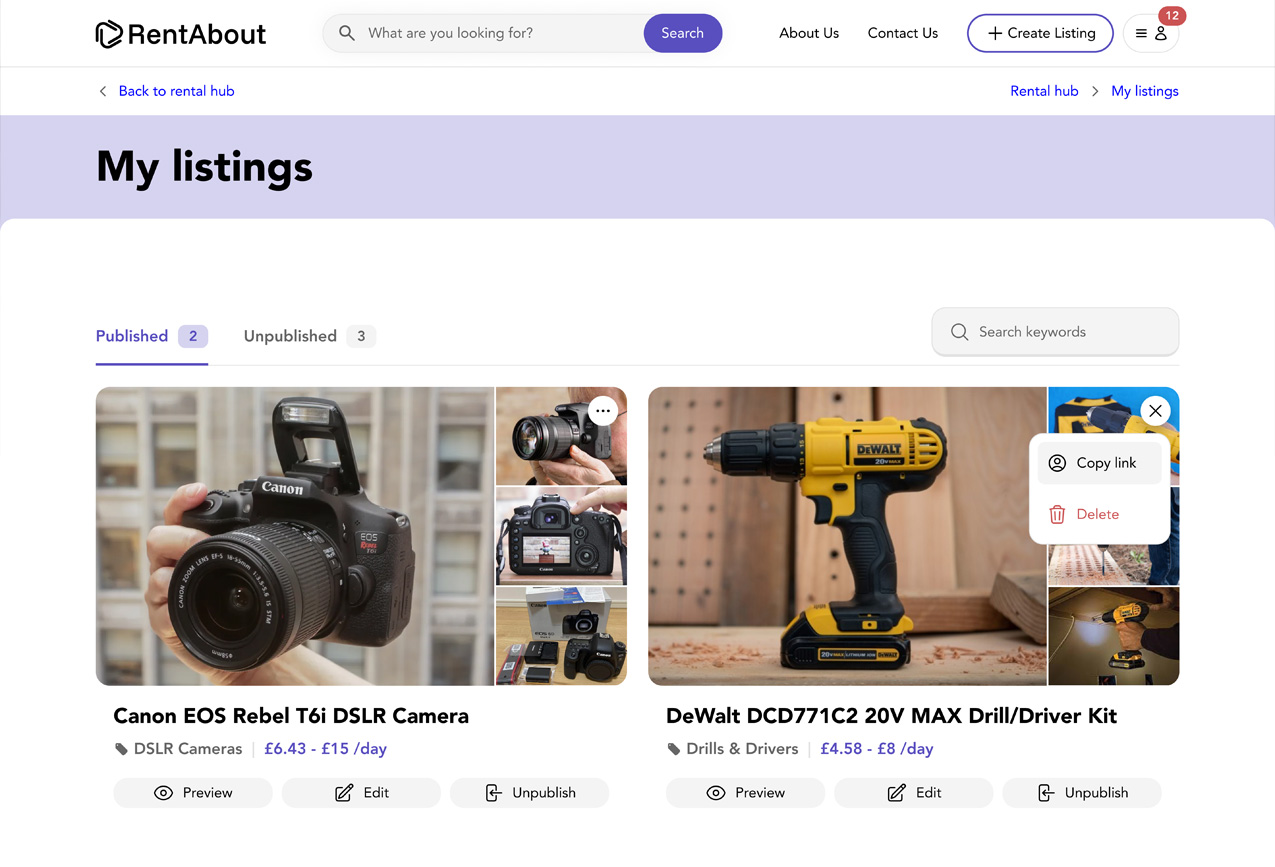Open the camera rear-screen thumbnail
Image resolution: width=1275 pixels, height=867 pixels.
(x=562, y=536)
